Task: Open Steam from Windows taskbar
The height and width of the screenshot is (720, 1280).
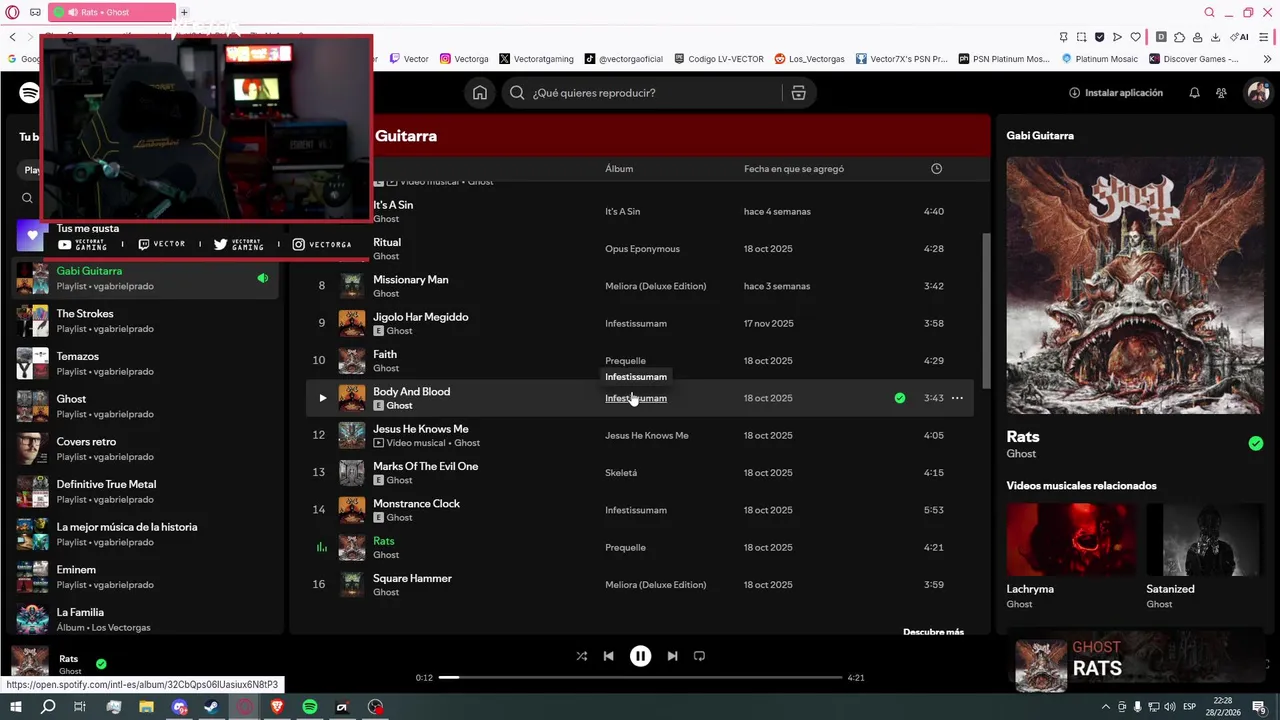Action: [x=211, y=707]
